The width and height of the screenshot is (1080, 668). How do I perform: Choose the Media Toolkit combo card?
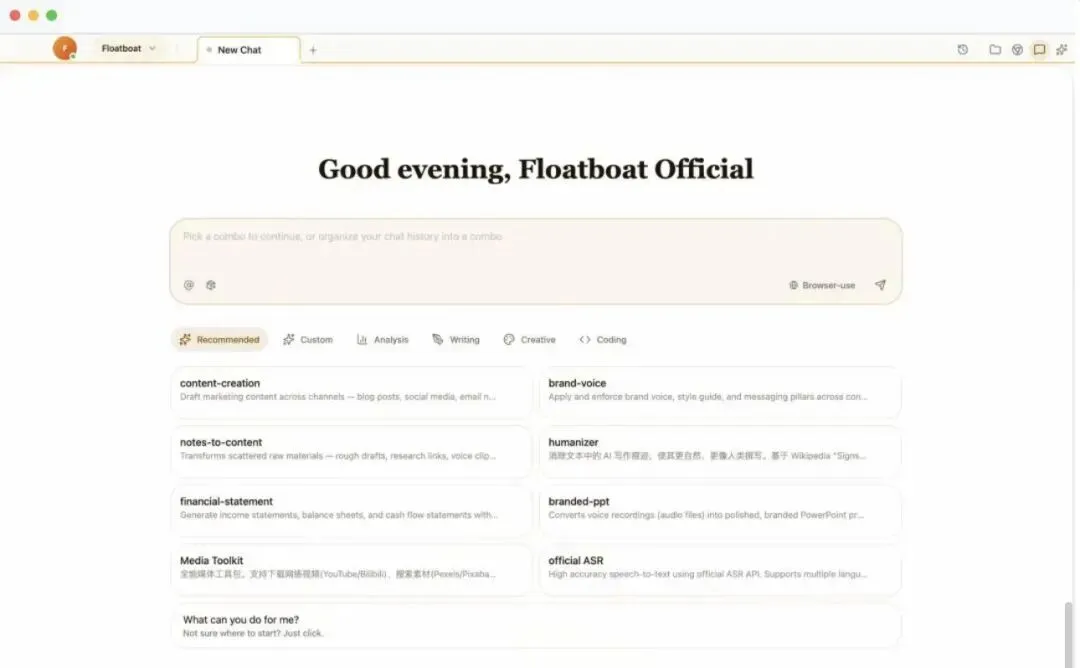(351, 569)
